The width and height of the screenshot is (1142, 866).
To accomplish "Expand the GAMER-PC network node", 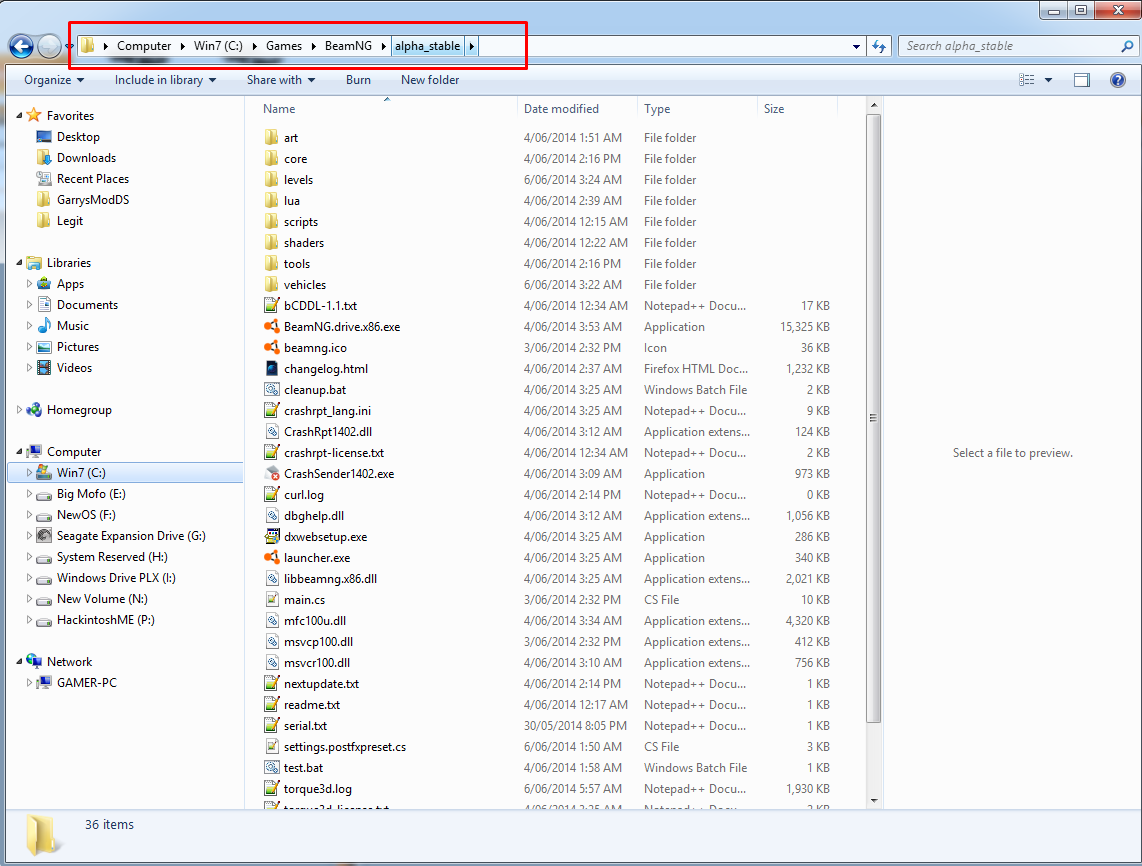I will (29, 682).
